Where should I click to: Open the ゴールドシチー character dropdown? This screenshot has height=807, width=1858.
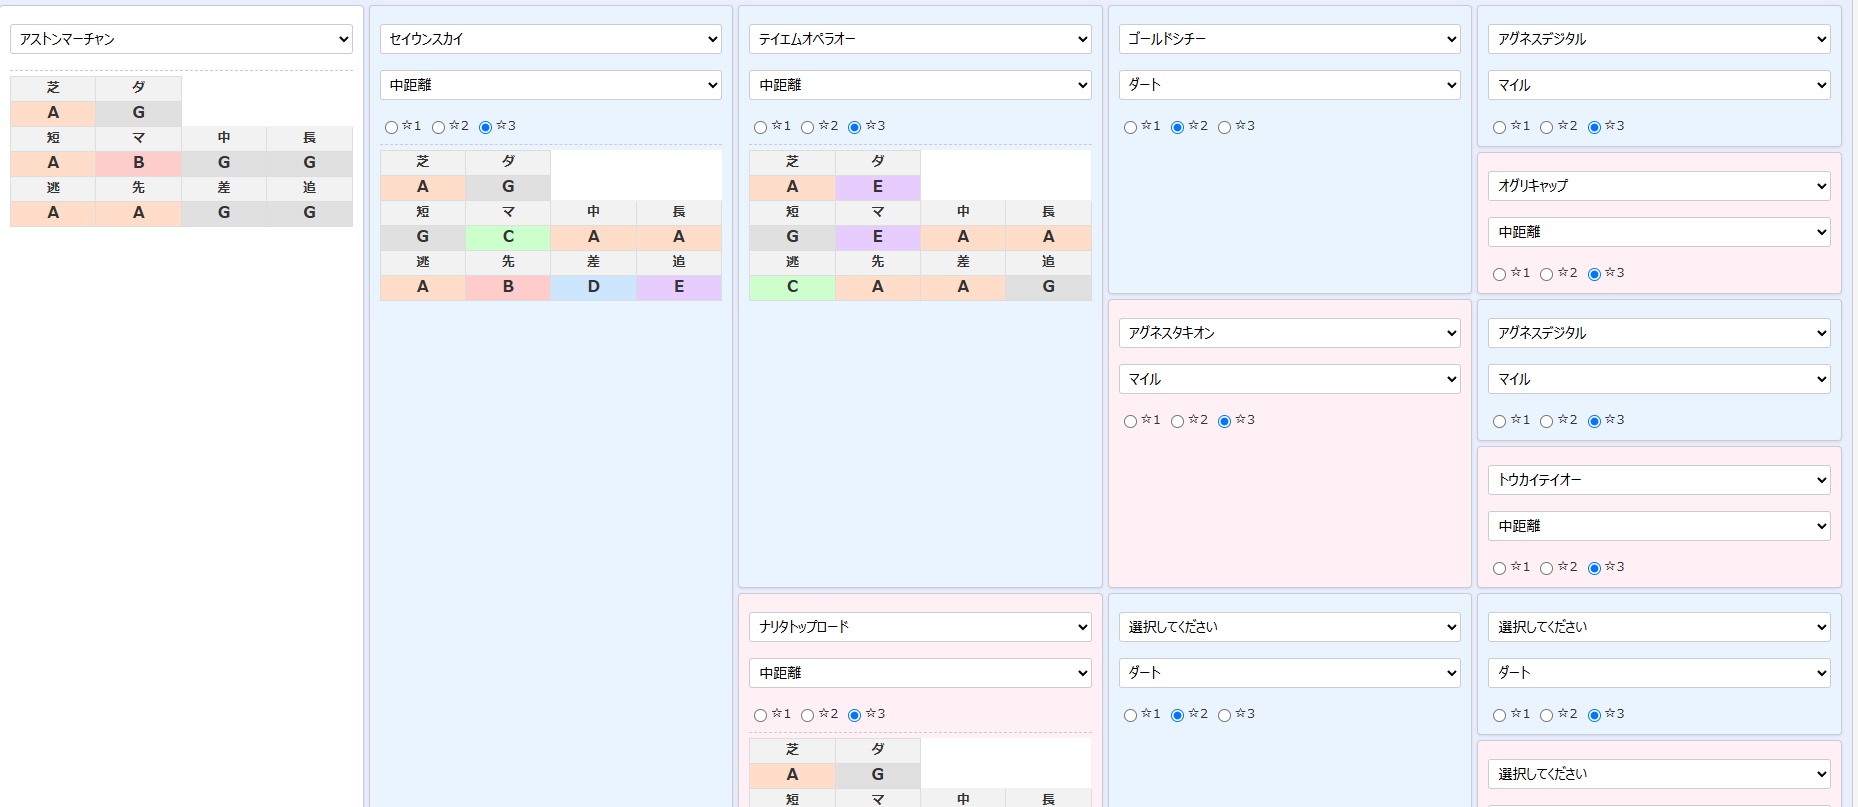point(1290,39)
